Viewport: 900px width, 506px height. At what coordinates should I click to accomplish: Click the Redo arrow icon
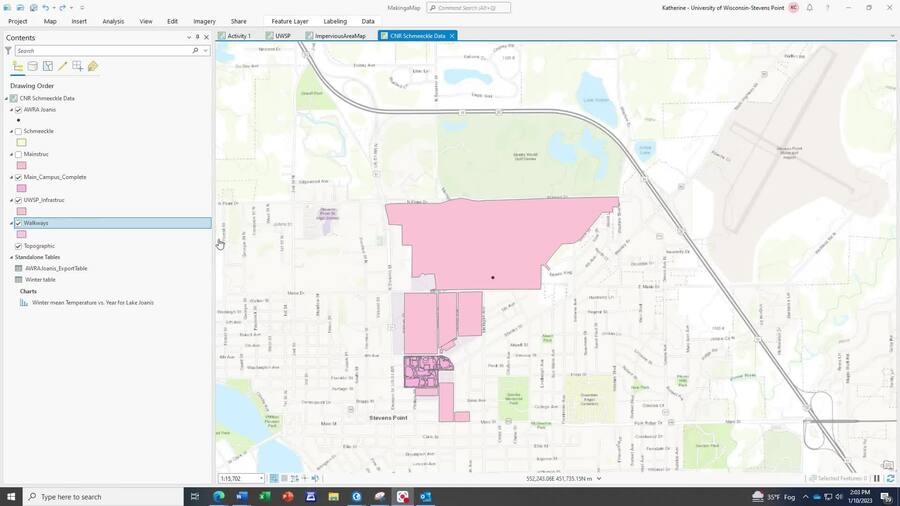coord(63,7)
